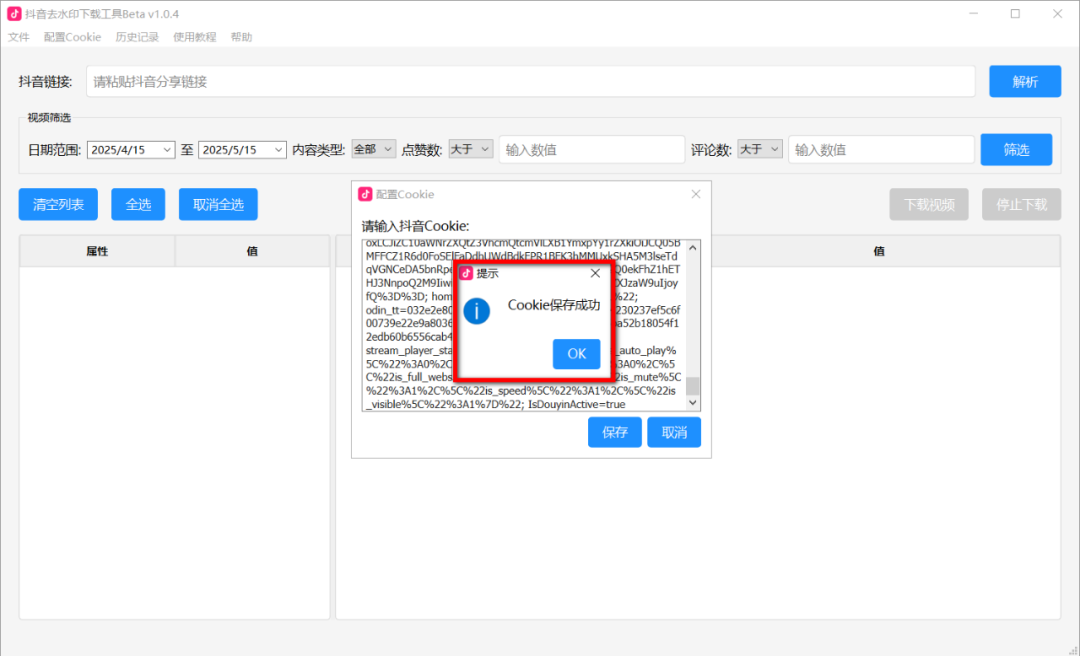Maximize the main window
1080x656 pixels.
[x=1015, y=14]
